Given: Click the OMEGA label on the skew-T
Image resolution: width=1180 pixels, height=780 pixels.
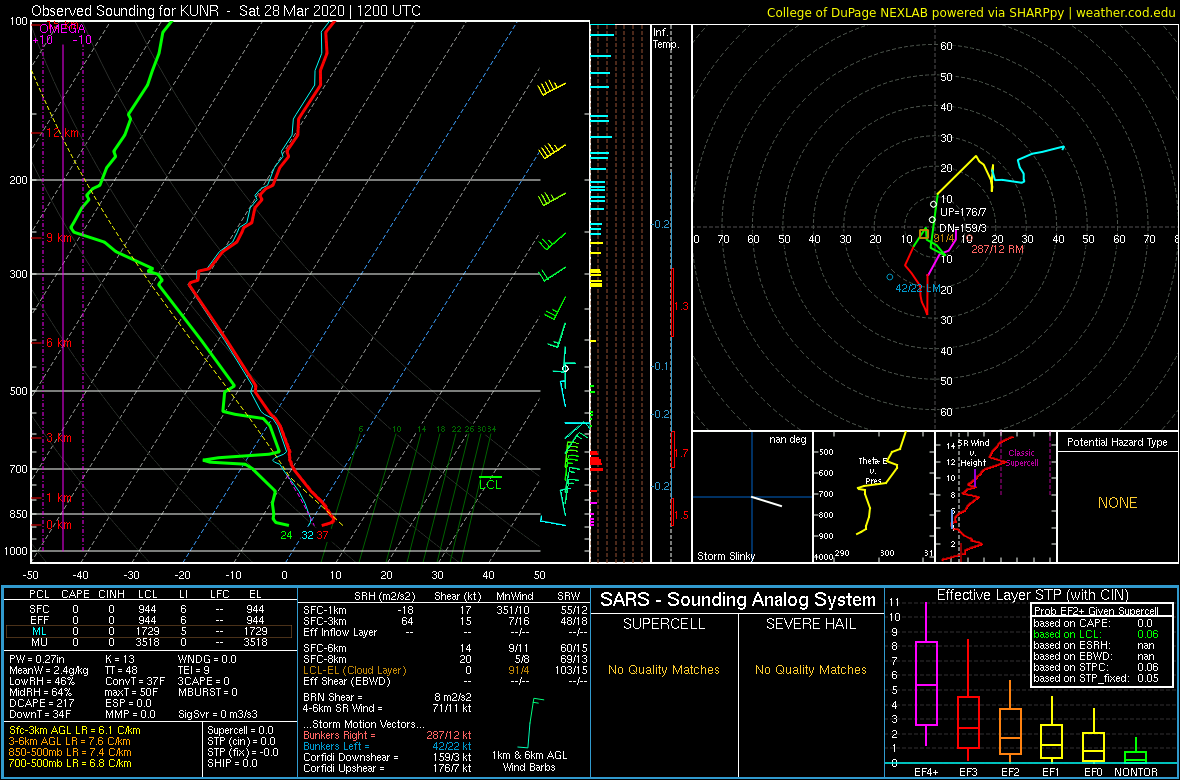Looking at the screenshot, I should coord(64,28).
